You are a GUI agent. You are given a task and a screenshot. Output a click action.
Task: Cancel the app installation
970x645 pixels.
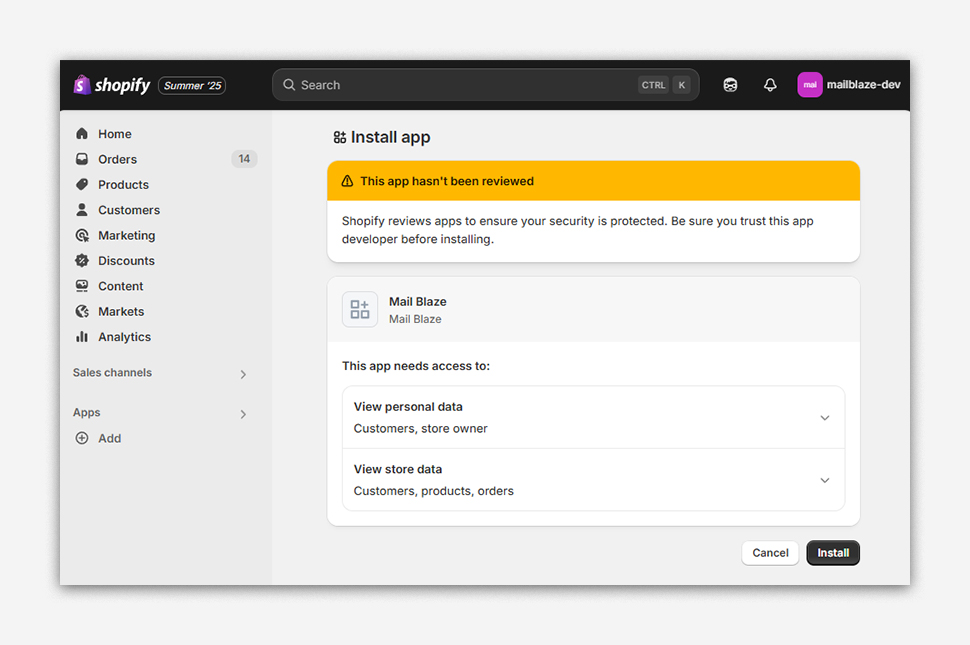(770, 553)
